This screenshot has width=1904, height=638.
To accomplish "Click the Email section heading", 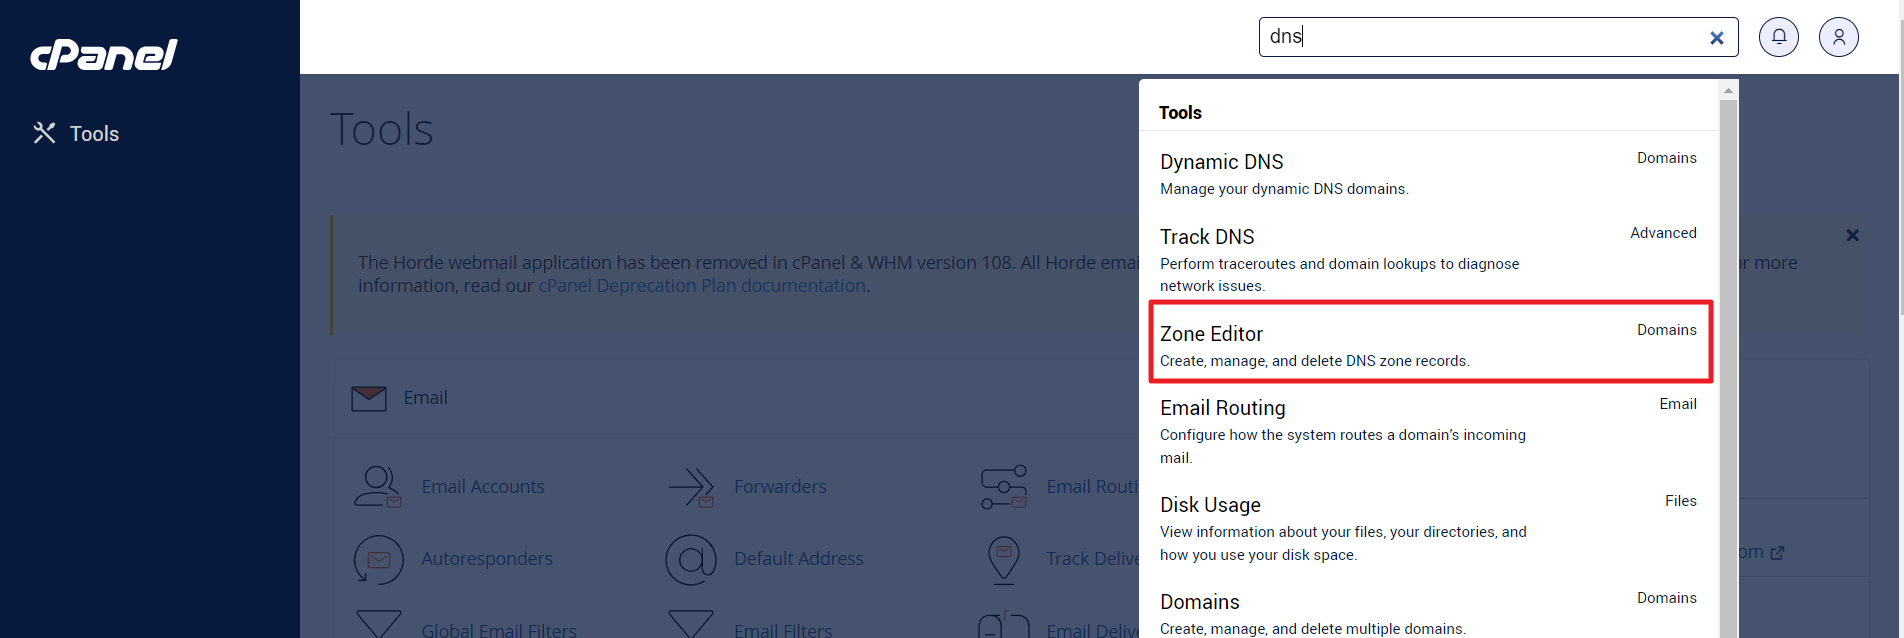I will point(425,398).
